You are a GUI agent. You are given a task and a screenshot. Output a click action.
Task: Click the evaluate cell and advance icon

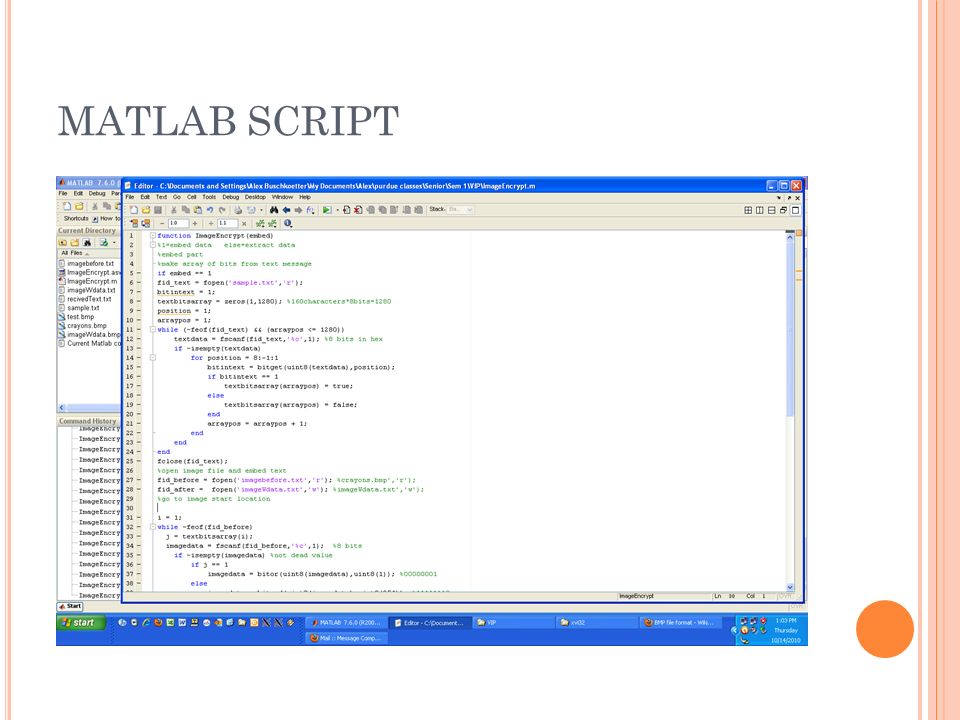point(146,223)
